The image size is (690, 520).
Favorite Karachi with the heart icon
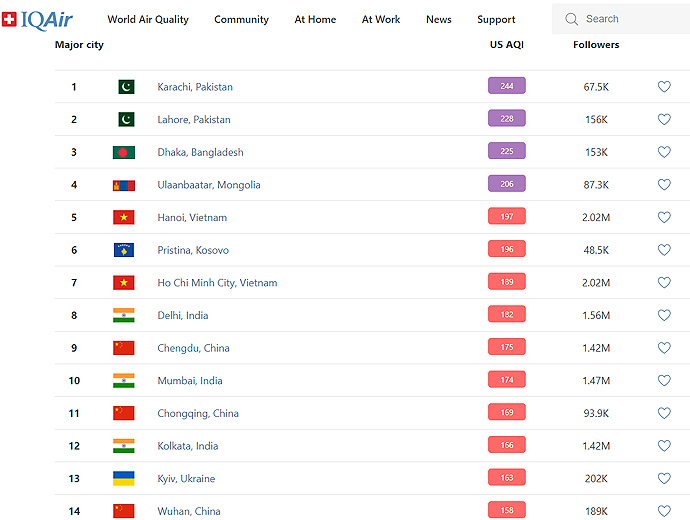coord(664,87)
